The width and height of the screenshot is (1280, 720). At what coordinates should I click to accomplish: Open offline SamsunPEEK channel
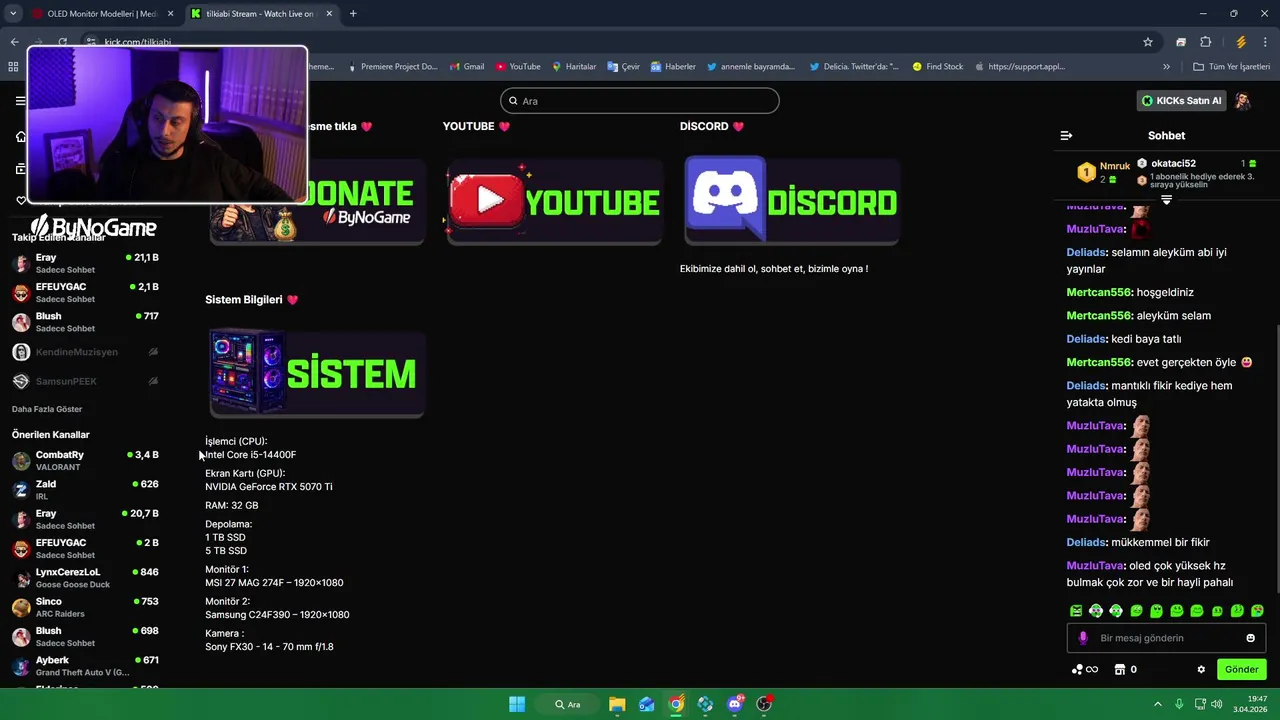point(85,381)
